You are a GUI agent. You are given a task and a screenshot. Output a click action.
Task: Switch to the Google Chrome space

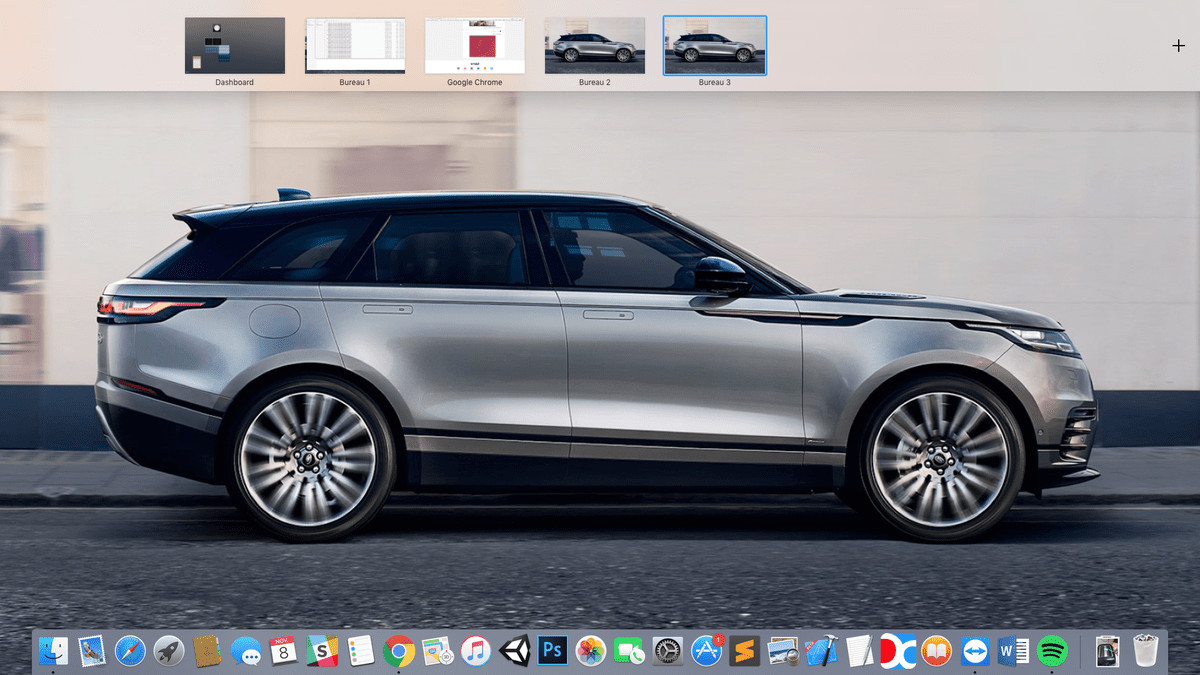474,46
